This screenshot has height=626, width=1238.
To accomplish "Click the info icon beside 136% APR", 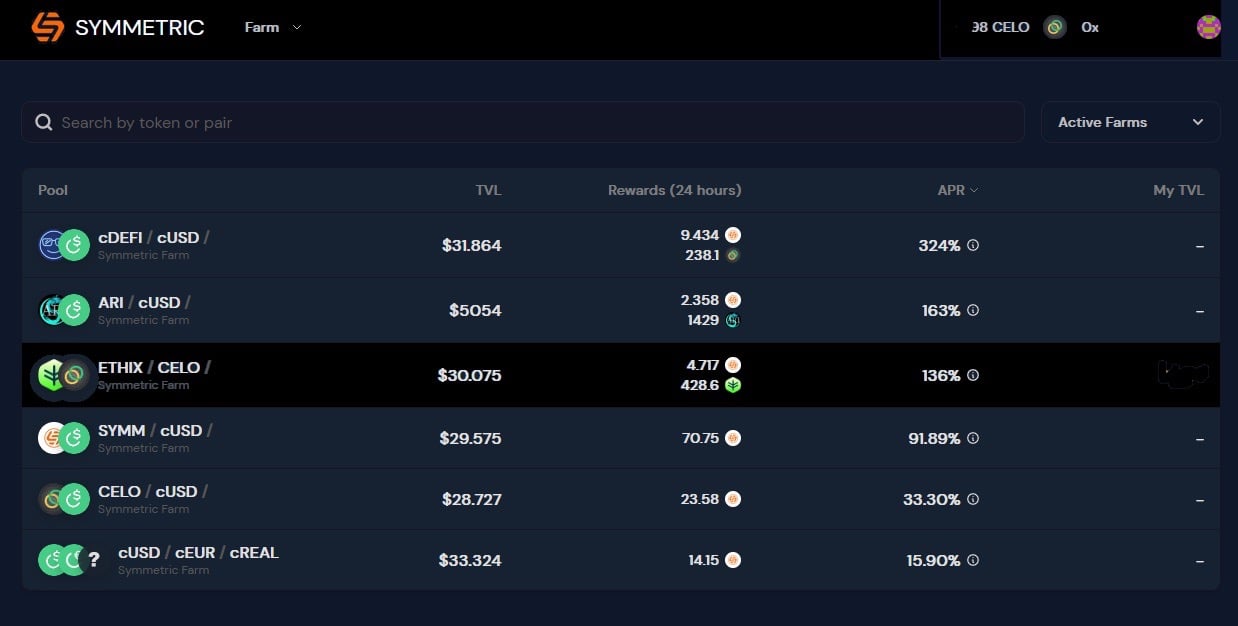I will tap(973, 375).
